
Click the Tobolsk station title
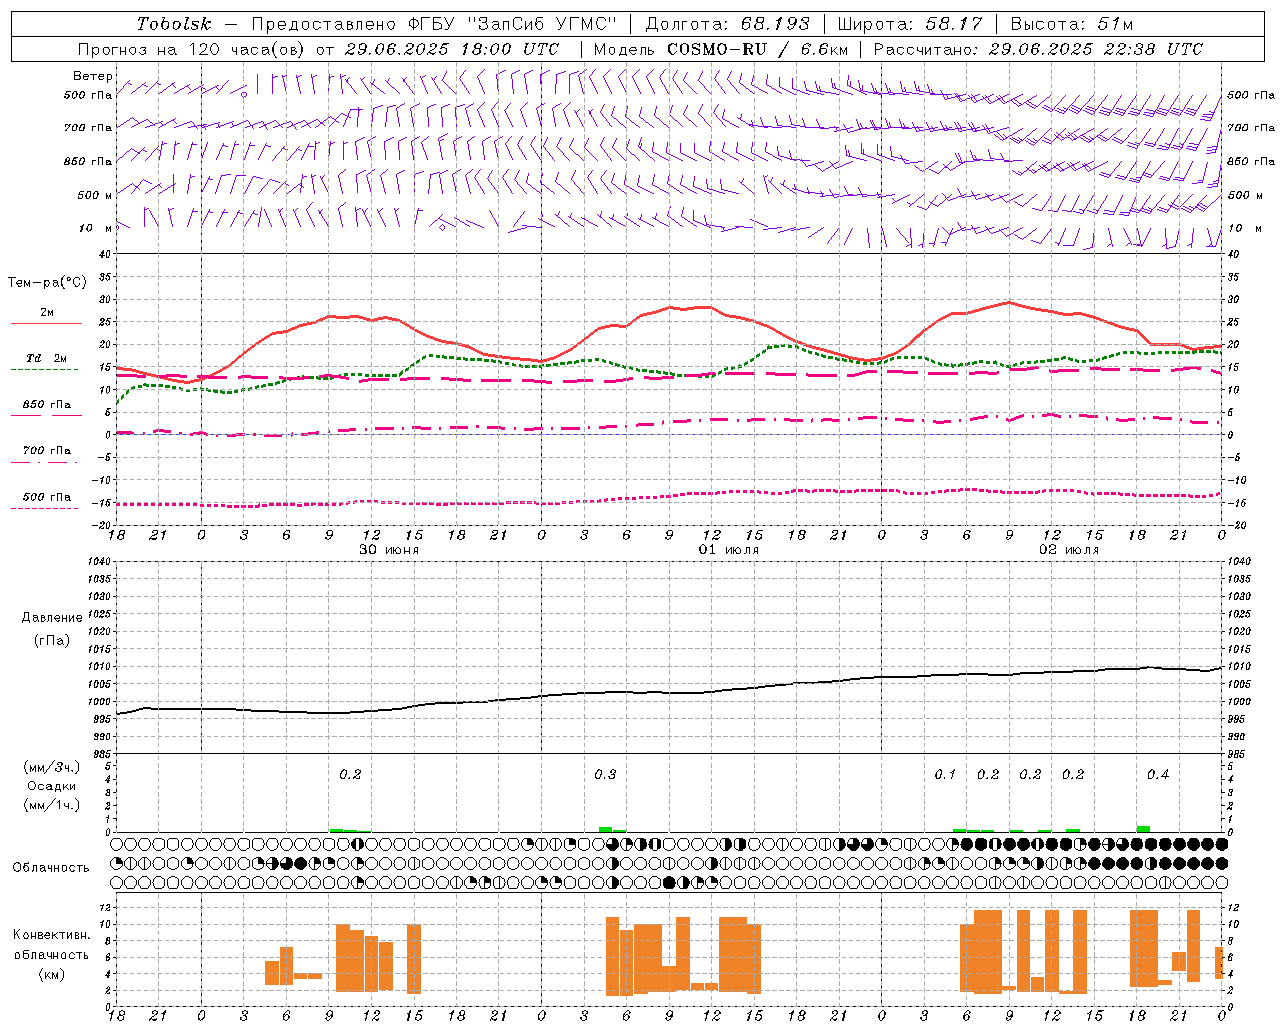pos(175,24)
